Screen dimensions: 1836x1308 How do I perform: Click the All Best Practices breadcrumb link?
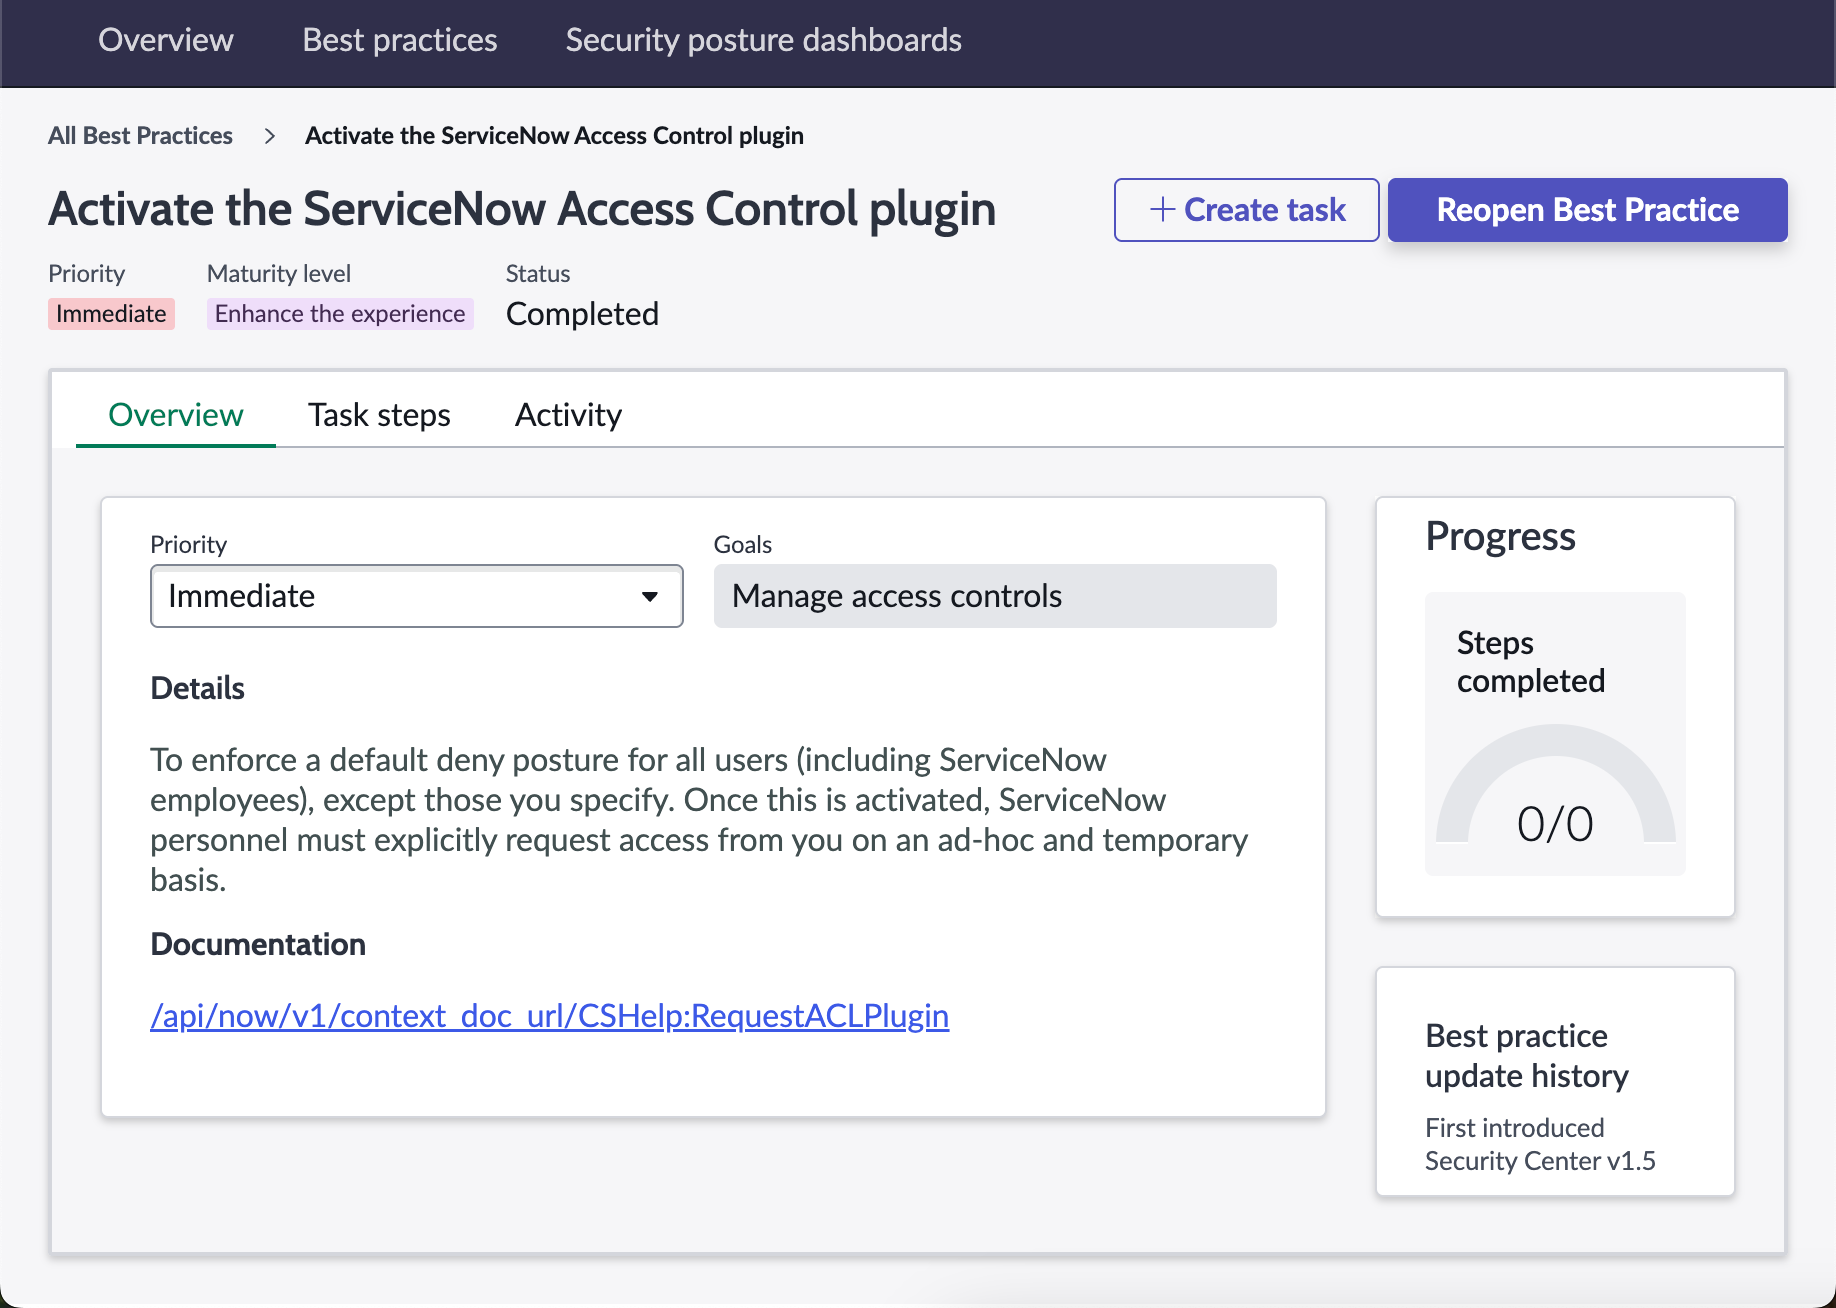coord(140,135)
